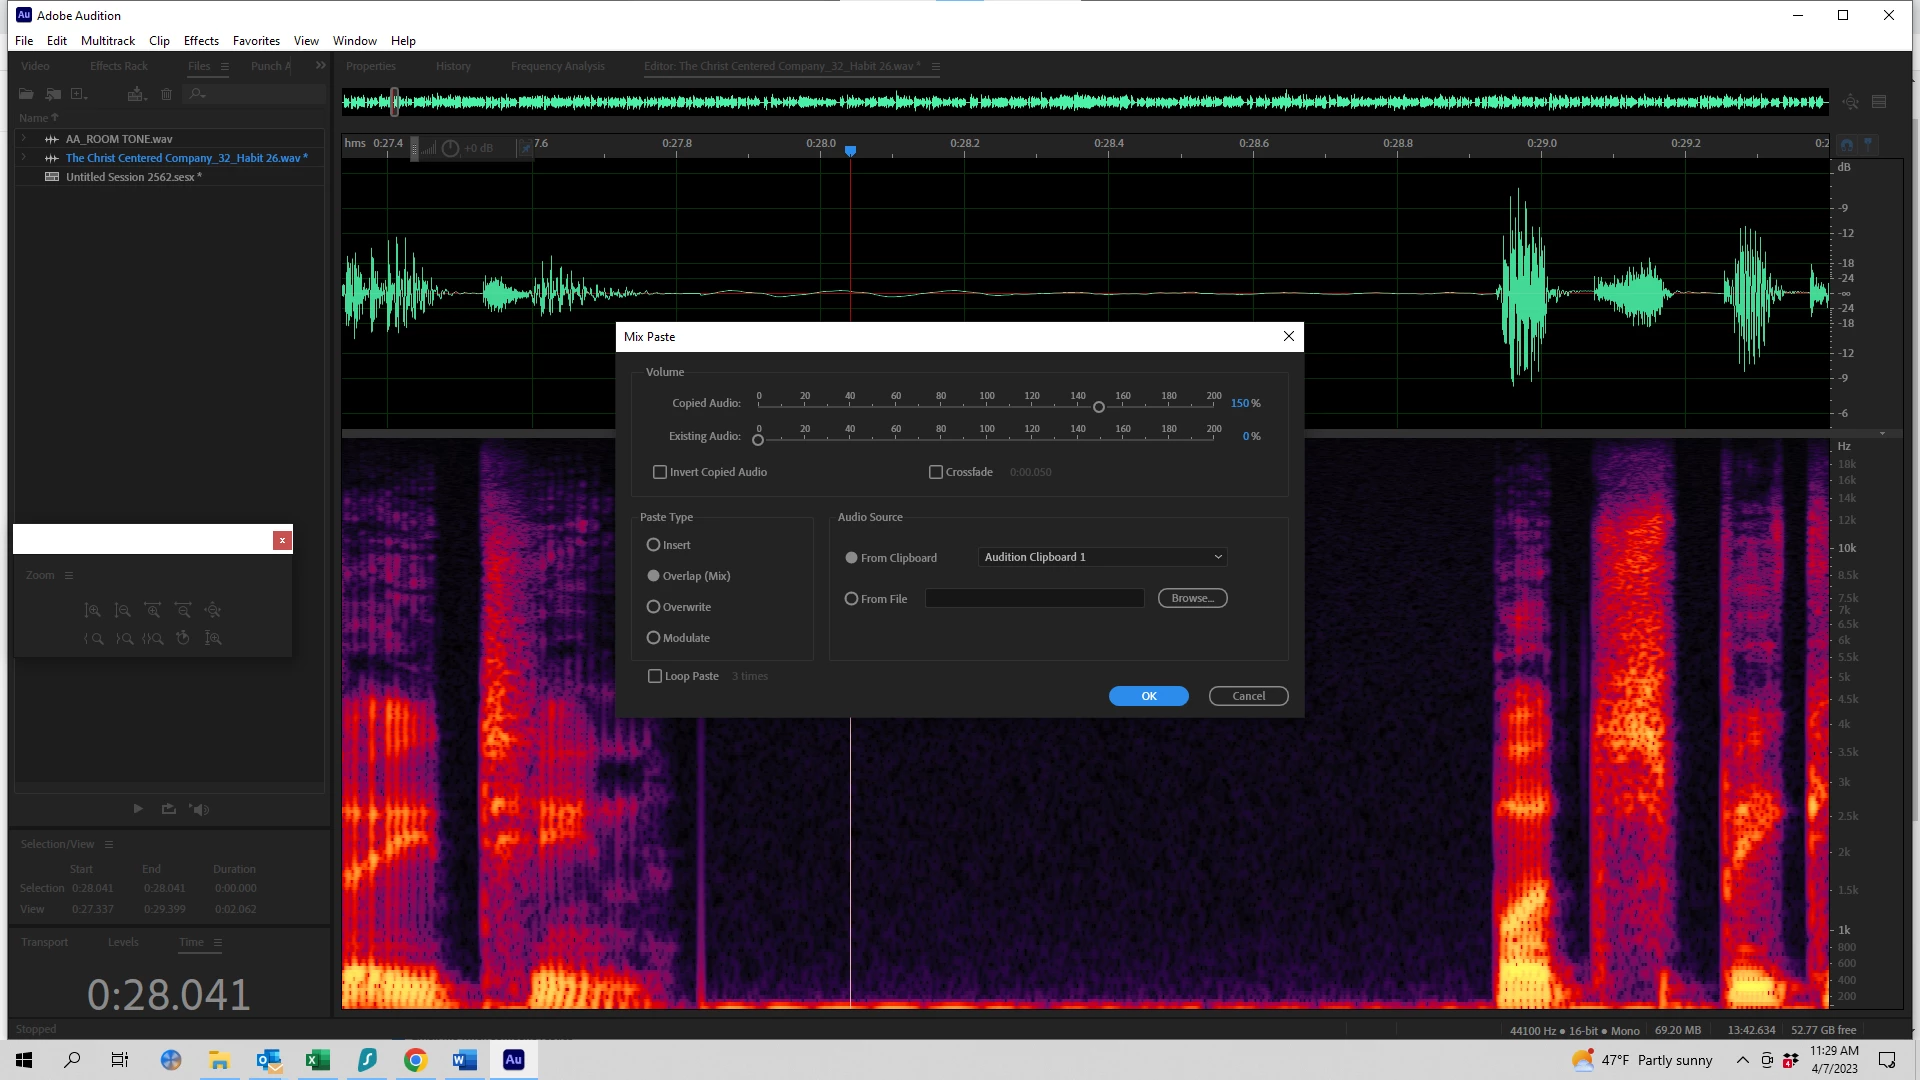This screenshot has width=1920, height=1080.
Task: Check the Crossfade option
Action: 936,472
